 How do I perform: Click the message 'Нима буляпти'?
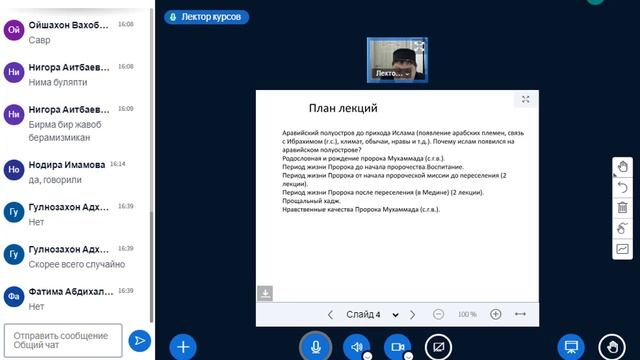point(58,82)
